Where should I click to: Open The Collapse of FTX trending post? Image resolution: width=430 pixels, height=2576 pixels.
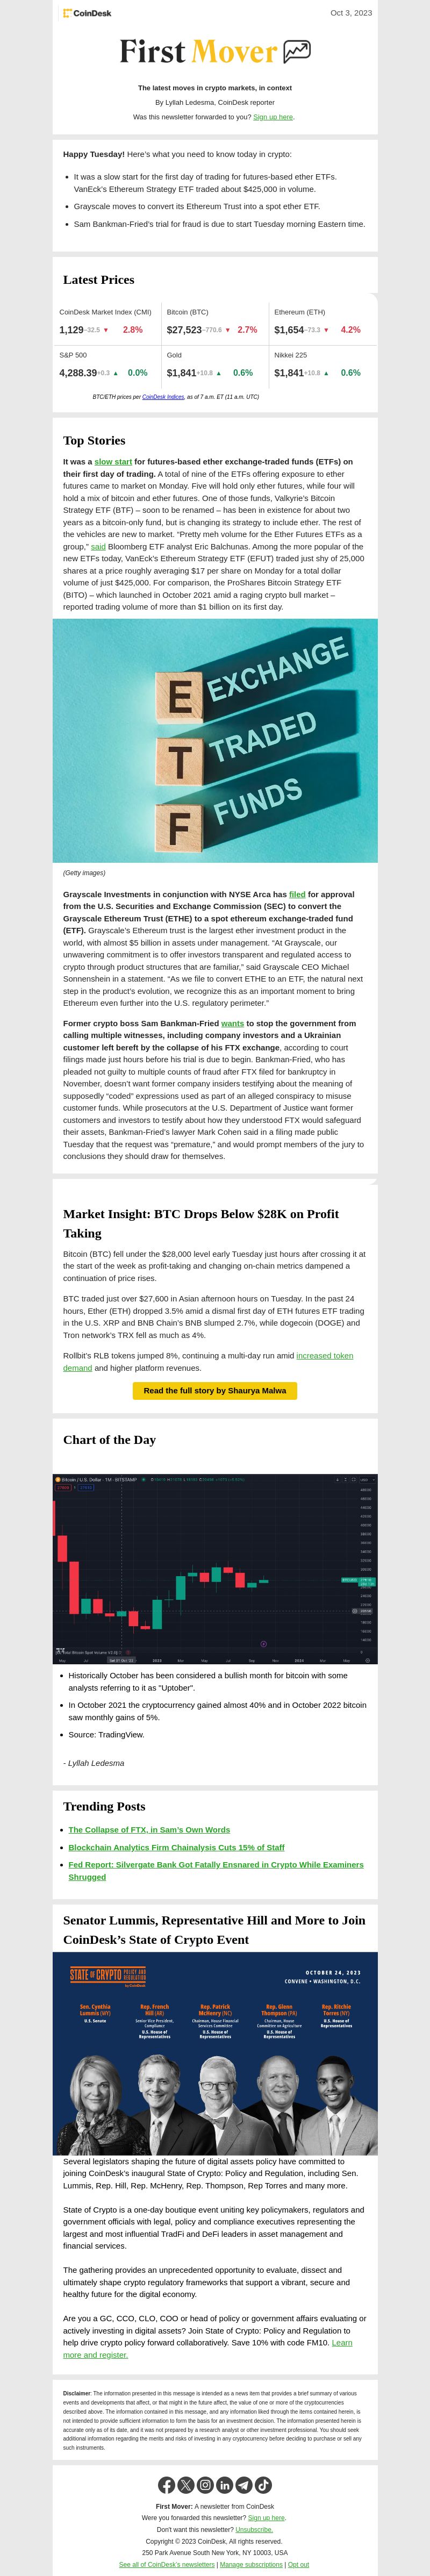pos(149,1830)
